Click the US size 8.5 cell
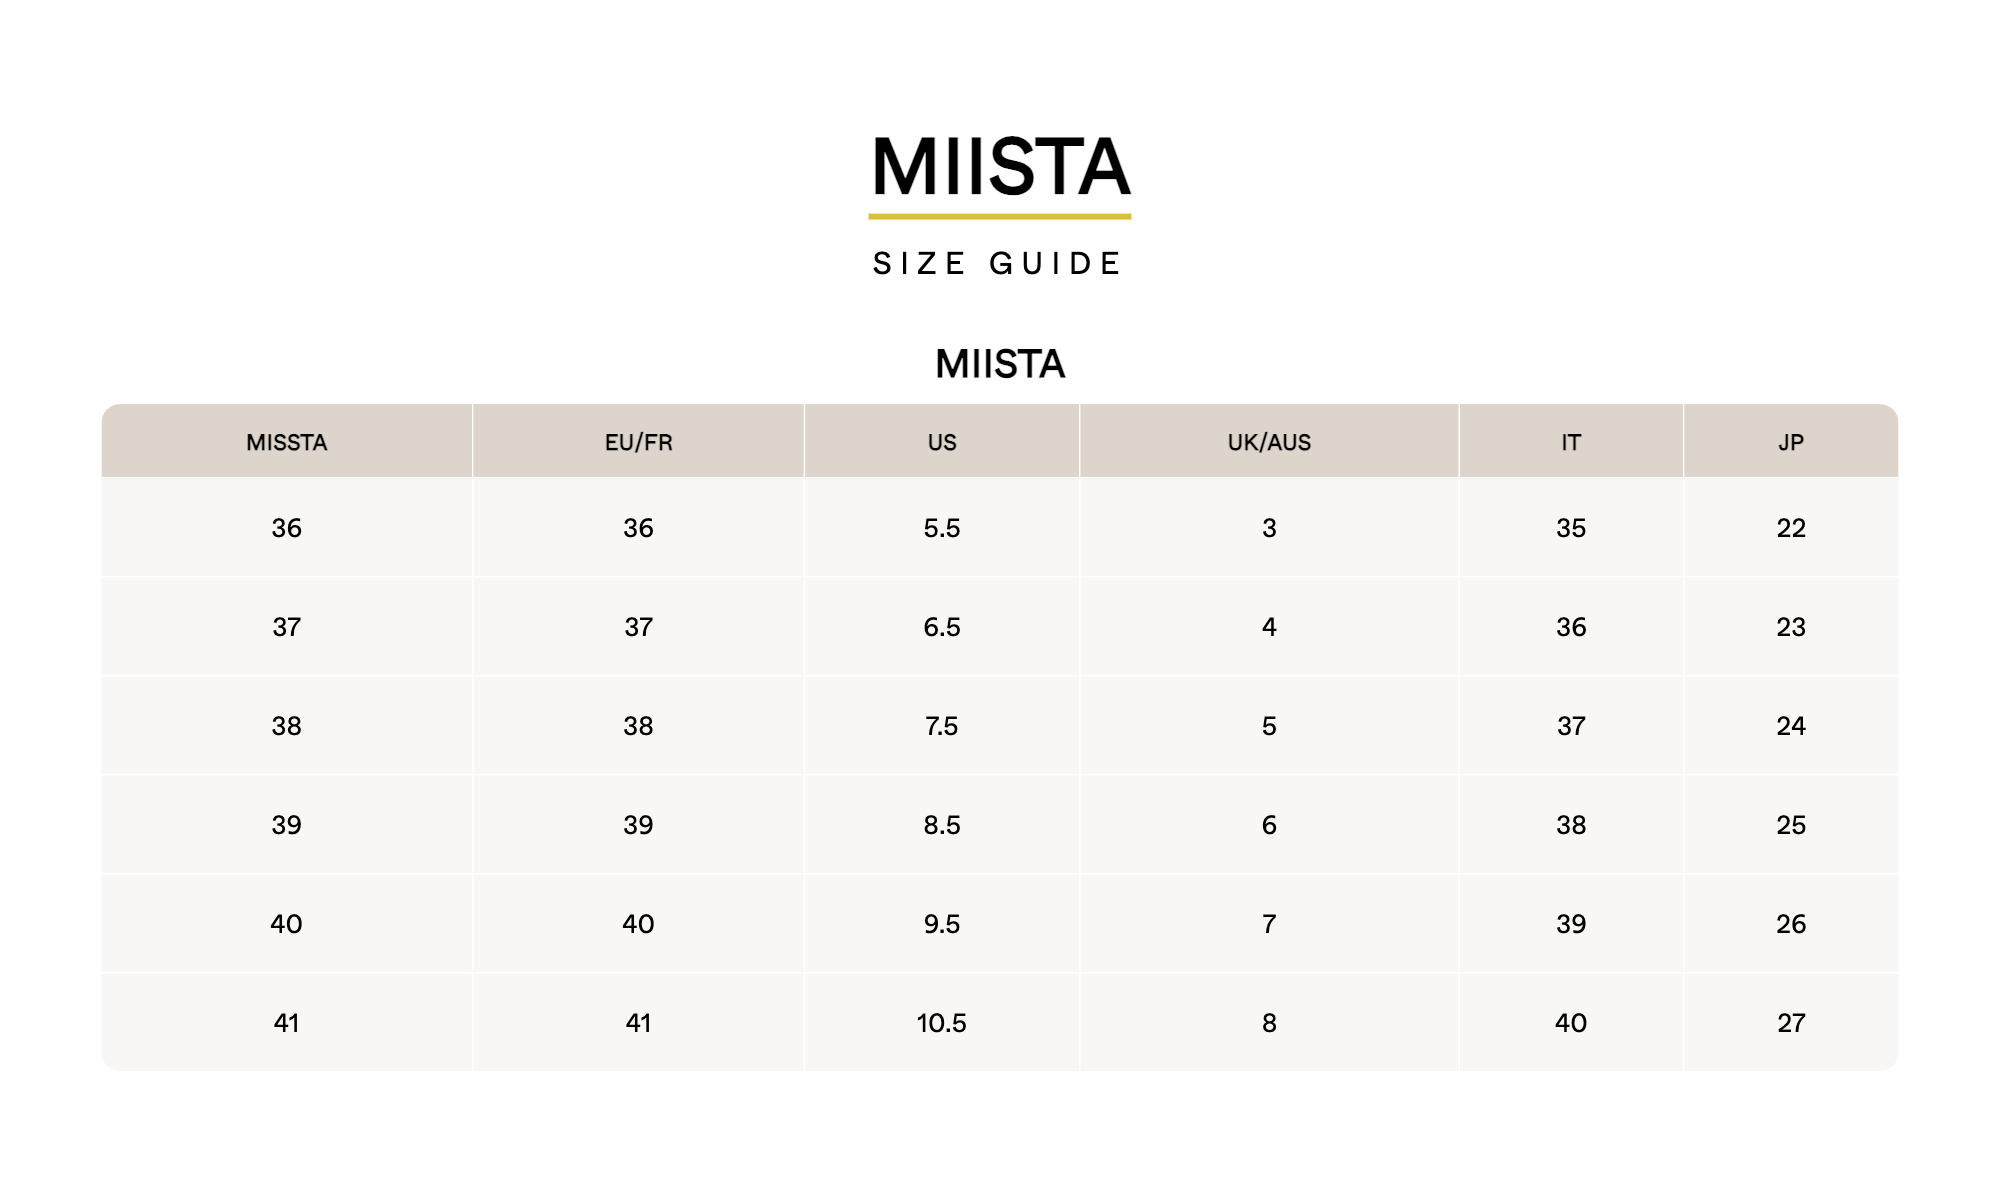Image resolution: width=2000 pixels, height=1204 pixels. pyautogui.click(x=942, y=825)
